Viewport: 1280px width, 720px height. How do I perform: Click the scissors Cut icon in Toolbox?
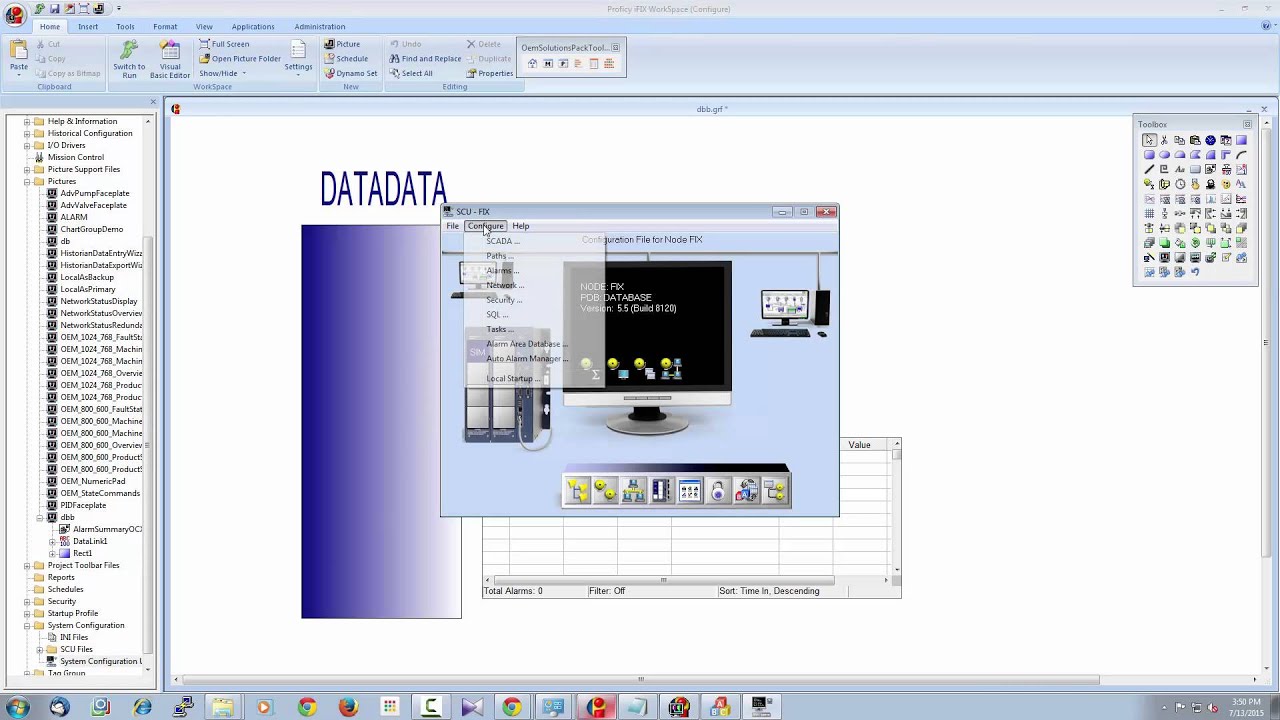click(1164, 140)
